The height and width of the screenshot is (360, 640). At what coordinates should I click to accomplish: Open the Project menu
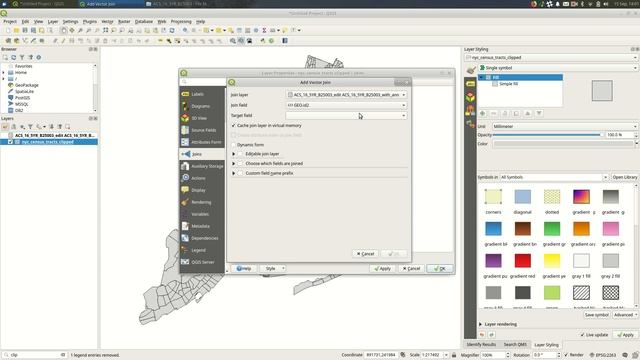10,21
